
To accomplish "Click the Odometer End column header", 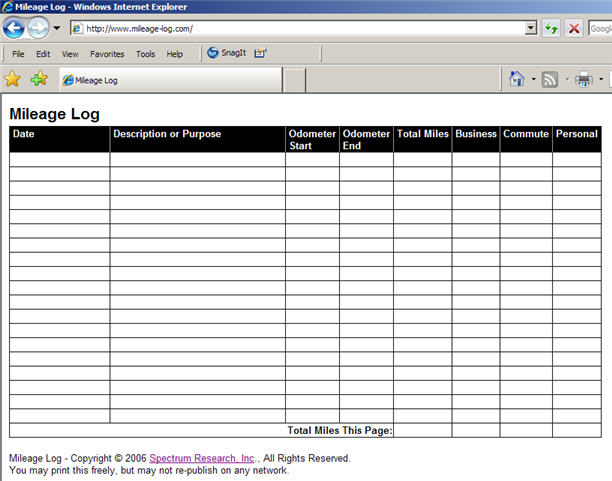I will [366, 139].
